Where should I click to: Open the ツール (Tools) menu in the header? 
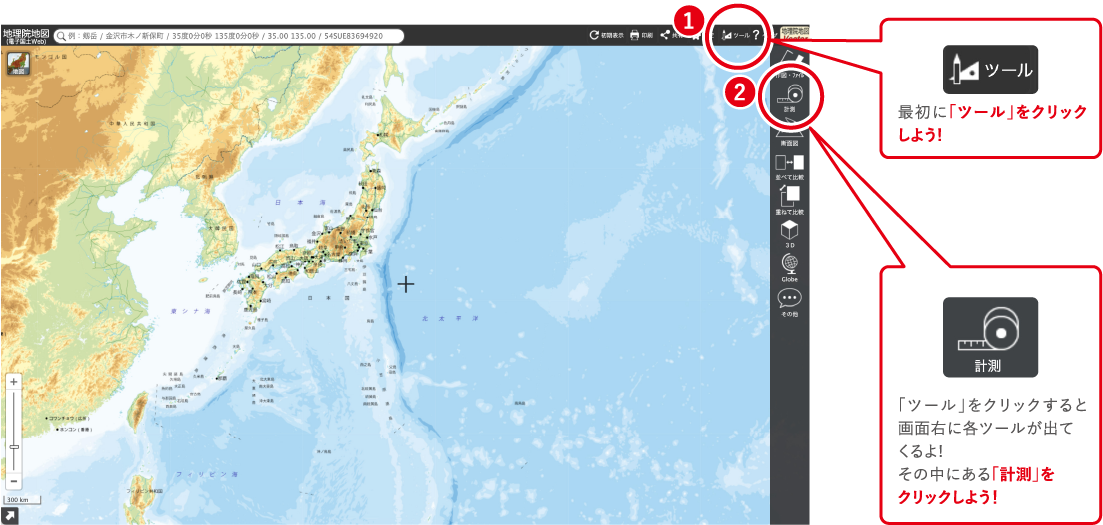click(736, 34)
